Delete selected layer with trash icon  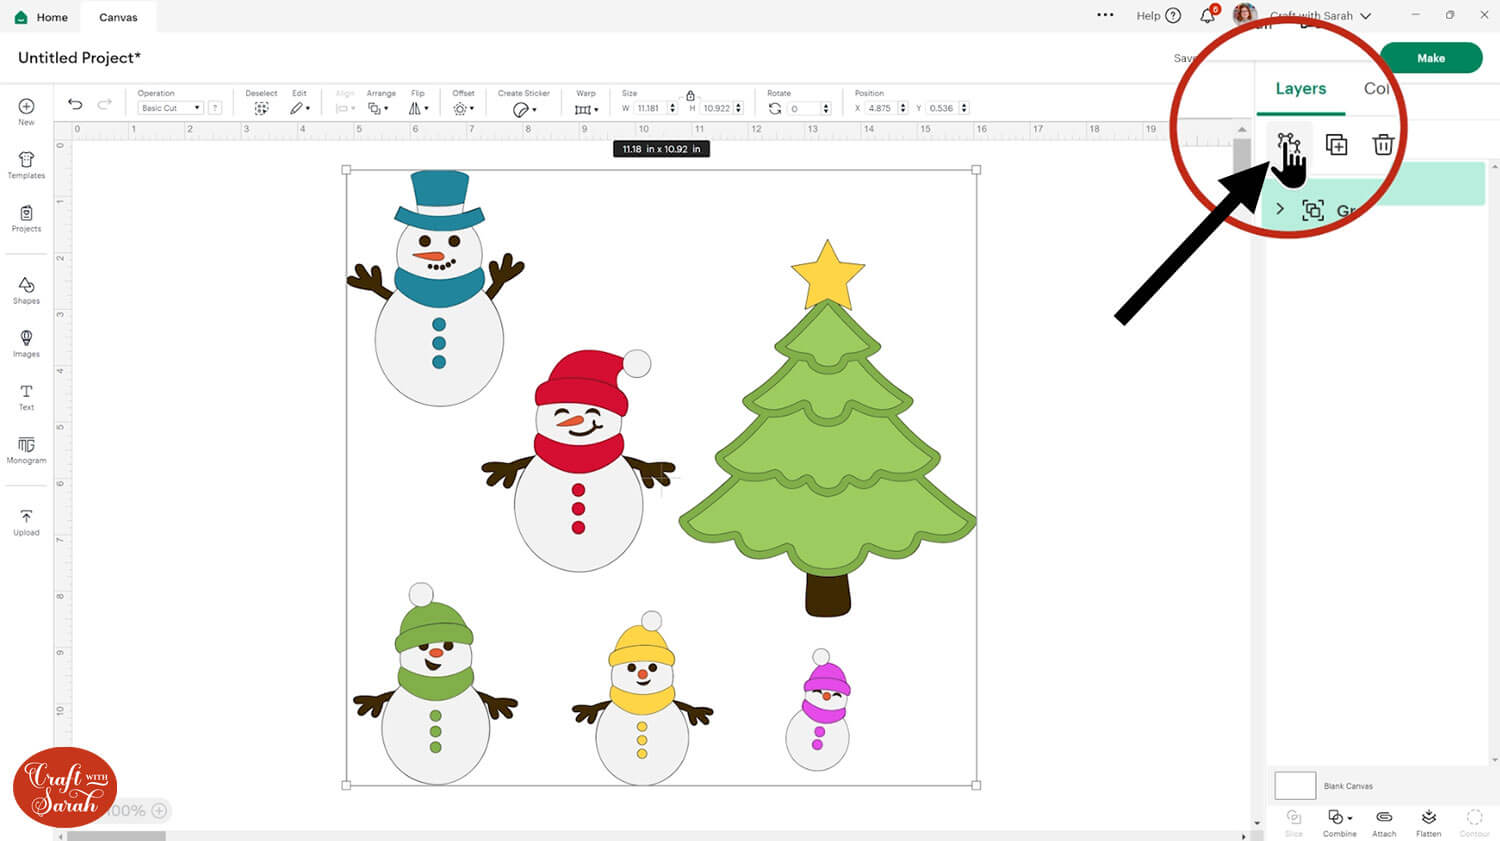1383,145
